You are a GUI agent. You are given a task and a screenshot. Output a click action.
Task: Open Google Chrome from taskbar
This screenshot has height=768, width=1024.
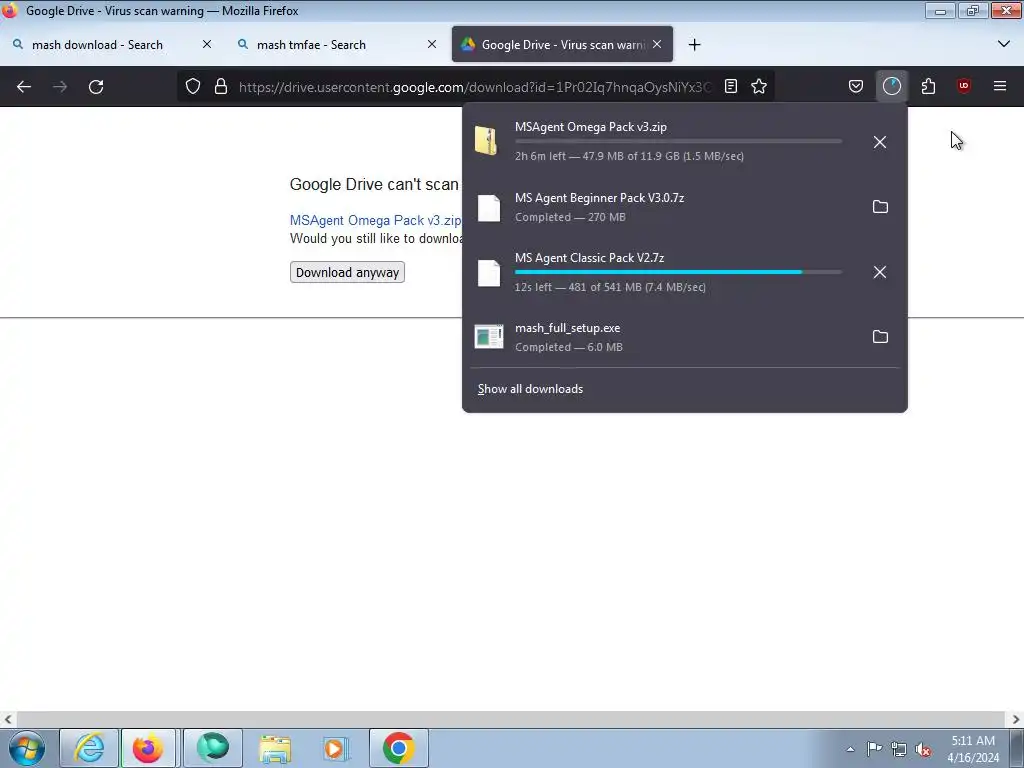coord(399,748)
